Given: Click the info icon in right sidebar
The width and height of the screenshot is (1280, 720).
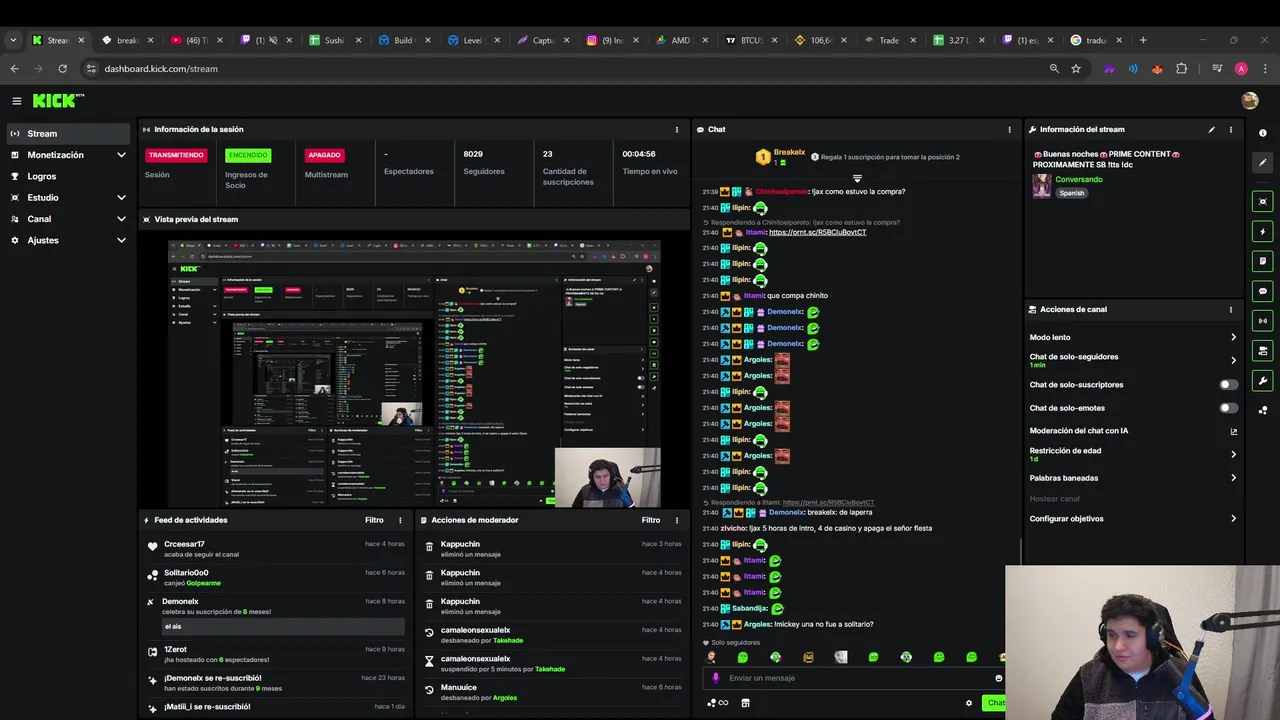Looking at the screenshot, I should pos(1263,133).
